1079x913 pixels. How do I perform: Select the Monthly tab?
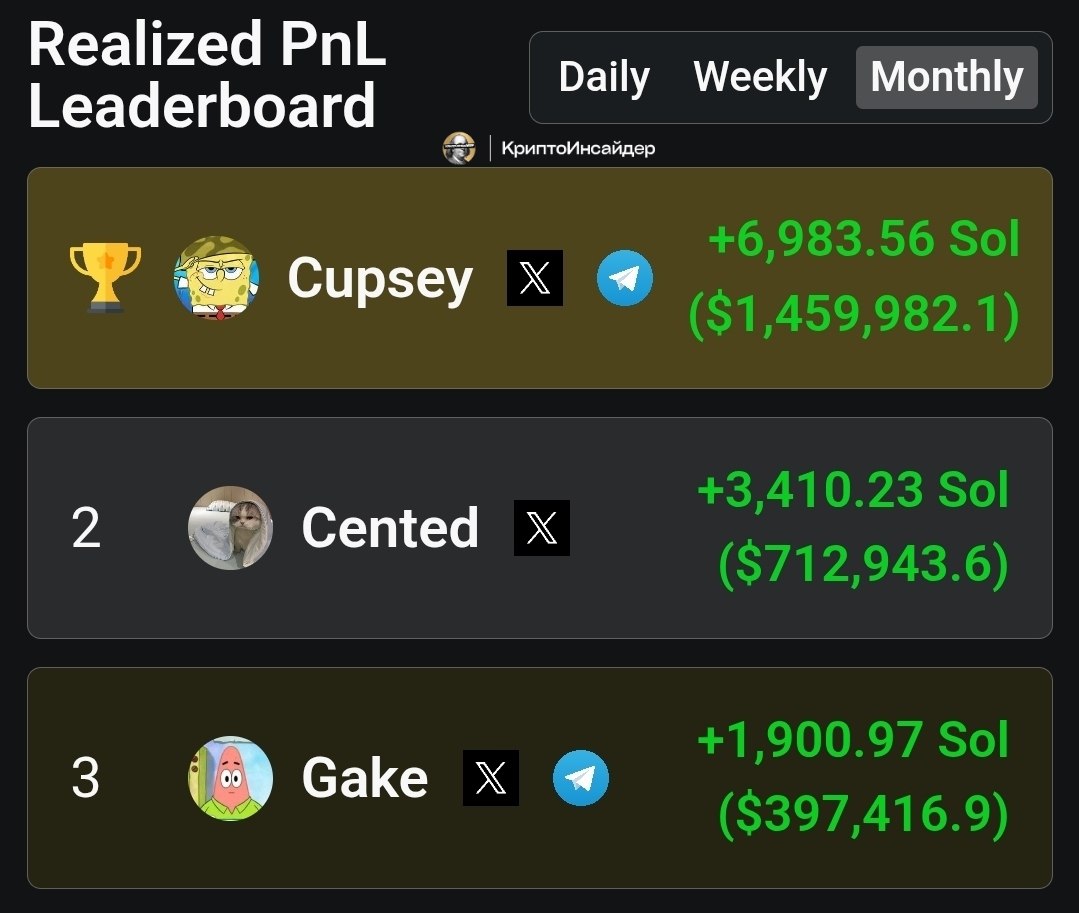pyautogui.click(x=947, y=77)
